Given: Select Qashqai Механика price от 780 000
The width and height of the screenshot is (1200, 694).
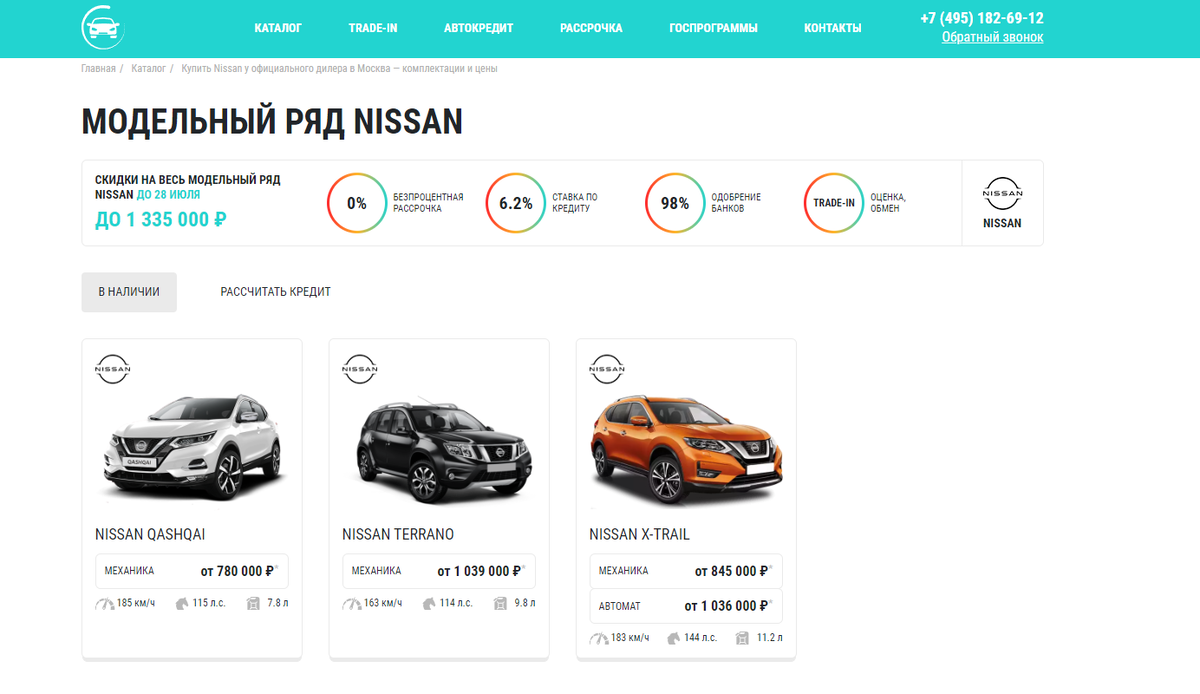Looking at the screenshot, I should (x=192, y=571).
